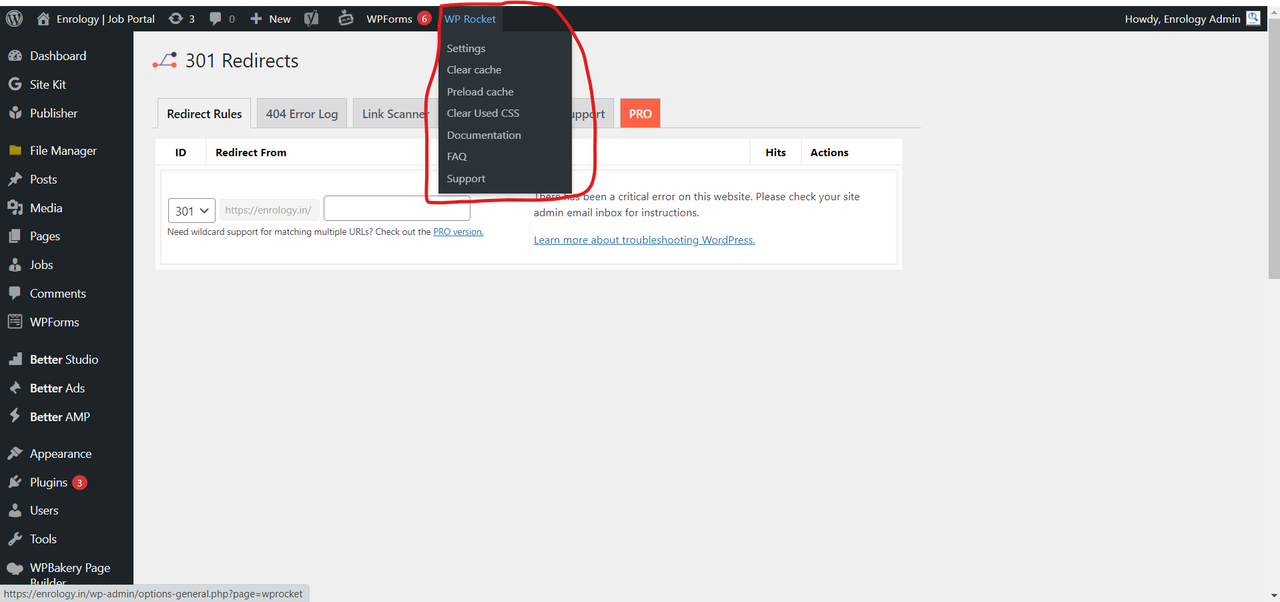
Task: Switch to the Link Scanner tab
Action: (x=395, y=114)
